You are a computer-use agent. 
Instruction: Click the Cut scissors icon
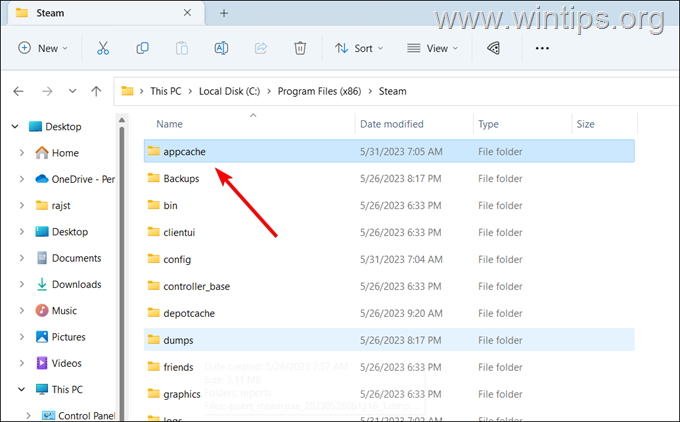103,48
